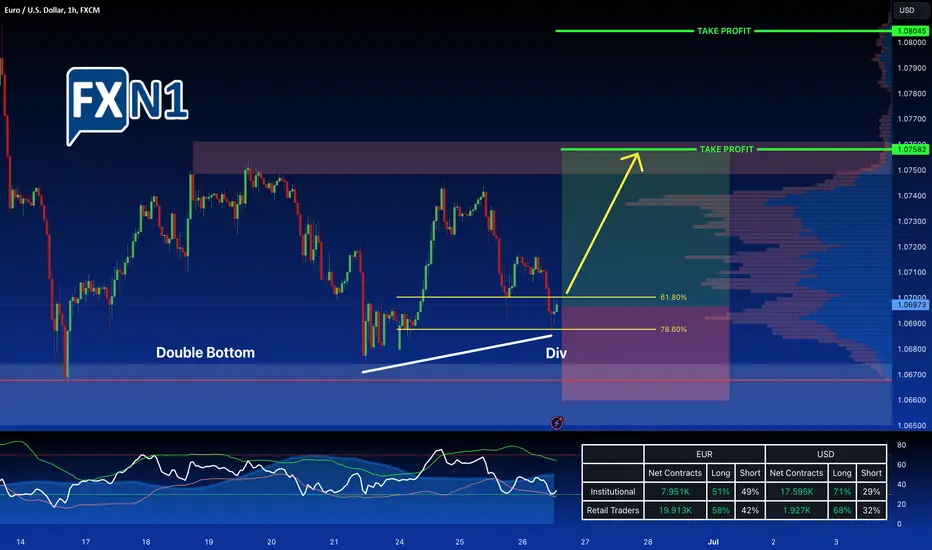
Task: Click the USD column header in table
Action: coord(826,454)
